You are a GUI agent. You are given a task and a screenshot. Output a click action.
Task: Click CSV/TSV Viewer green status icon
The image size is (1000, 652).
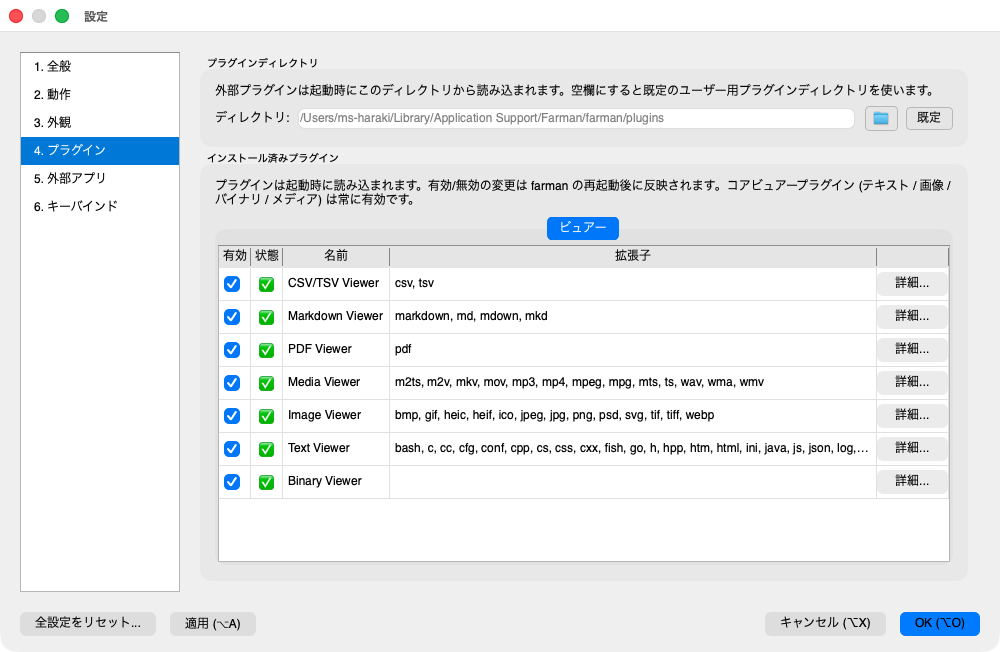267,284
